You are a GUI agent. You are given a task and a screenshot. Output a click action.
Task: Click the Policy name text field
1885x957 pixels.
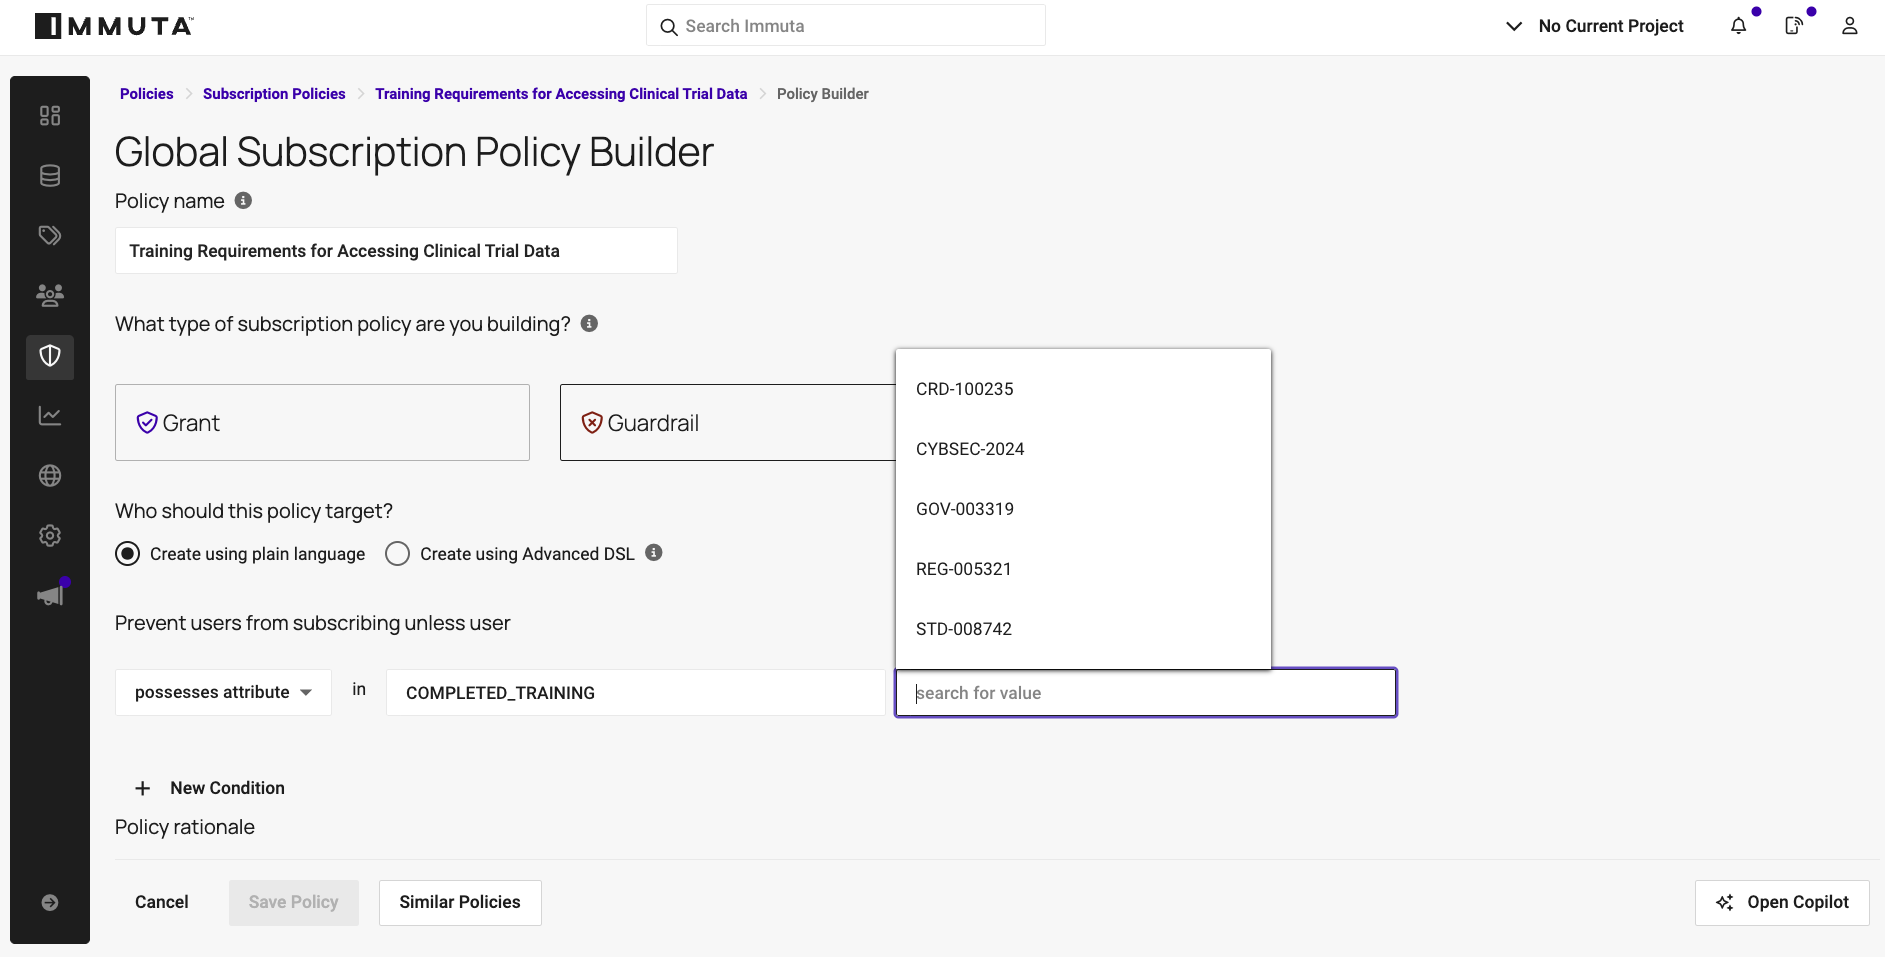pyautogui.click(x=396, y=251)
